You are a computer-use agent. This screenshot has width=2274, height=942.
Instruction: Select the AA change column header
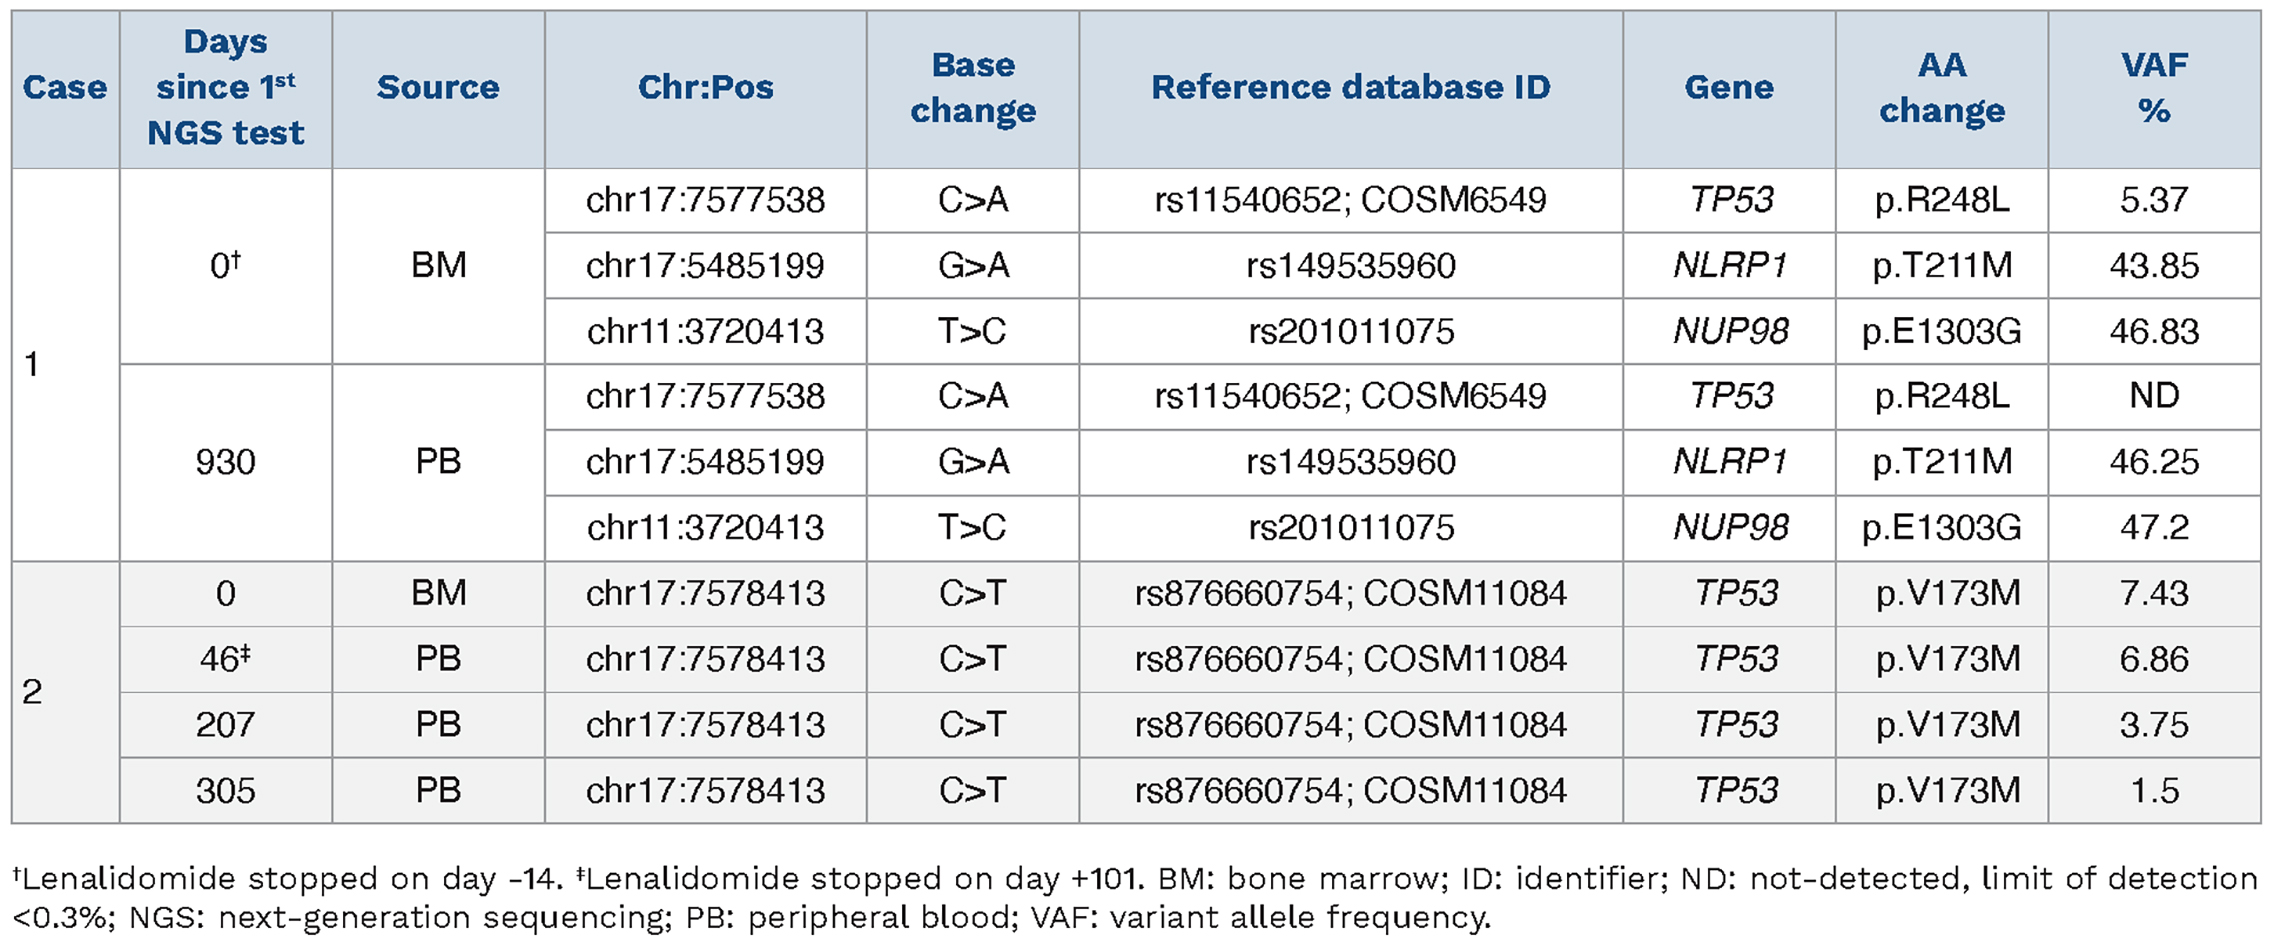click(1942, 88)
